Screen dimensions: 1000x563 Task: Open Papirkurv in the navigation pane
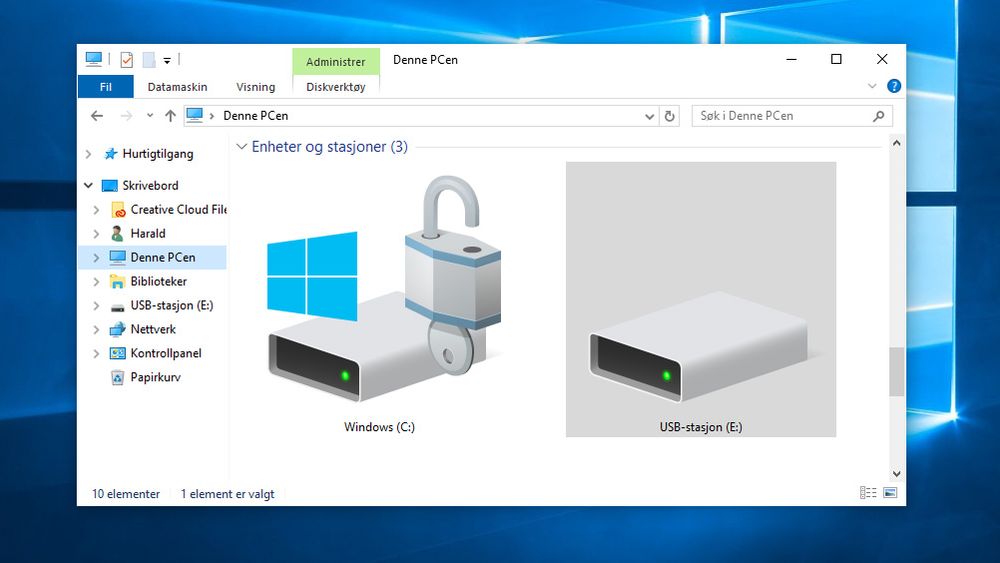coord(156,377)
